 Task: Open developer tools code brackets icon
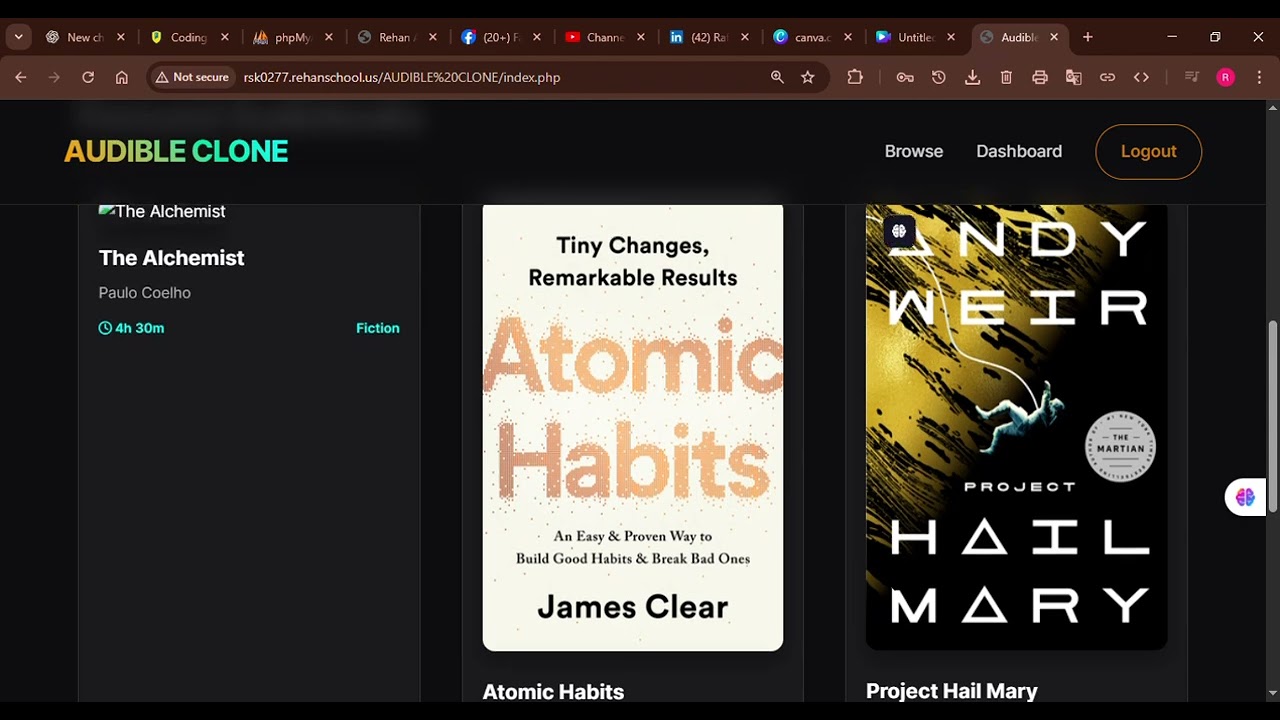pos(1141,77)
